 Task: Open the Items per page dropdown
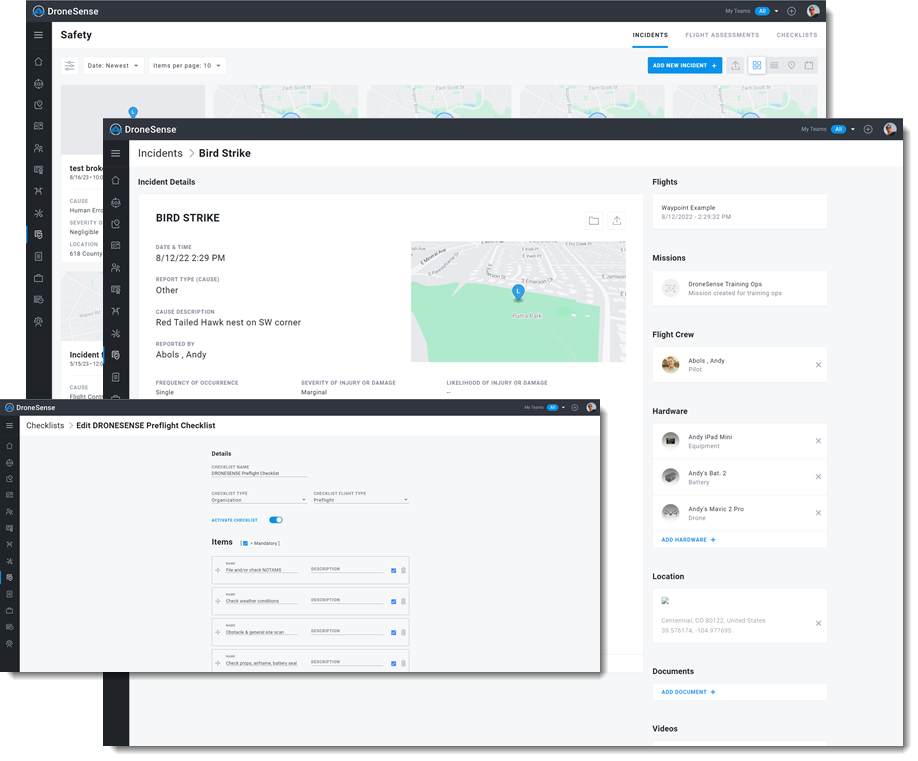[x=187, y=66]
